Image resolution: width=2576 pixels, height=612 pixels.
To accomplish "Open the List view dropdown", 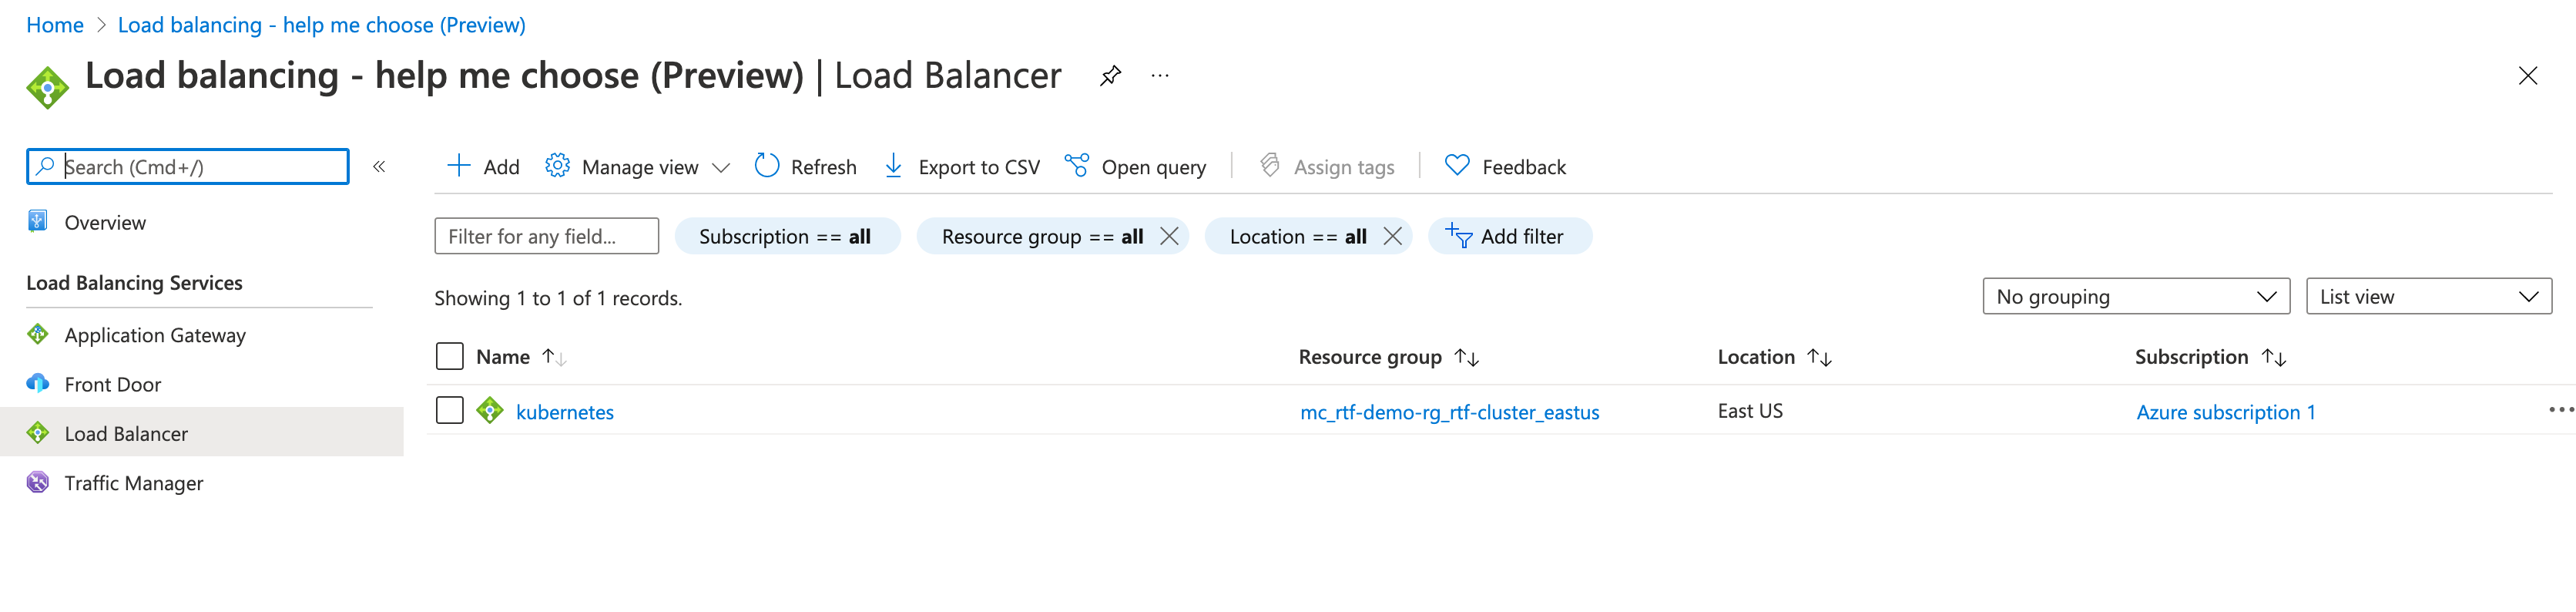I will pos(2428,297).
